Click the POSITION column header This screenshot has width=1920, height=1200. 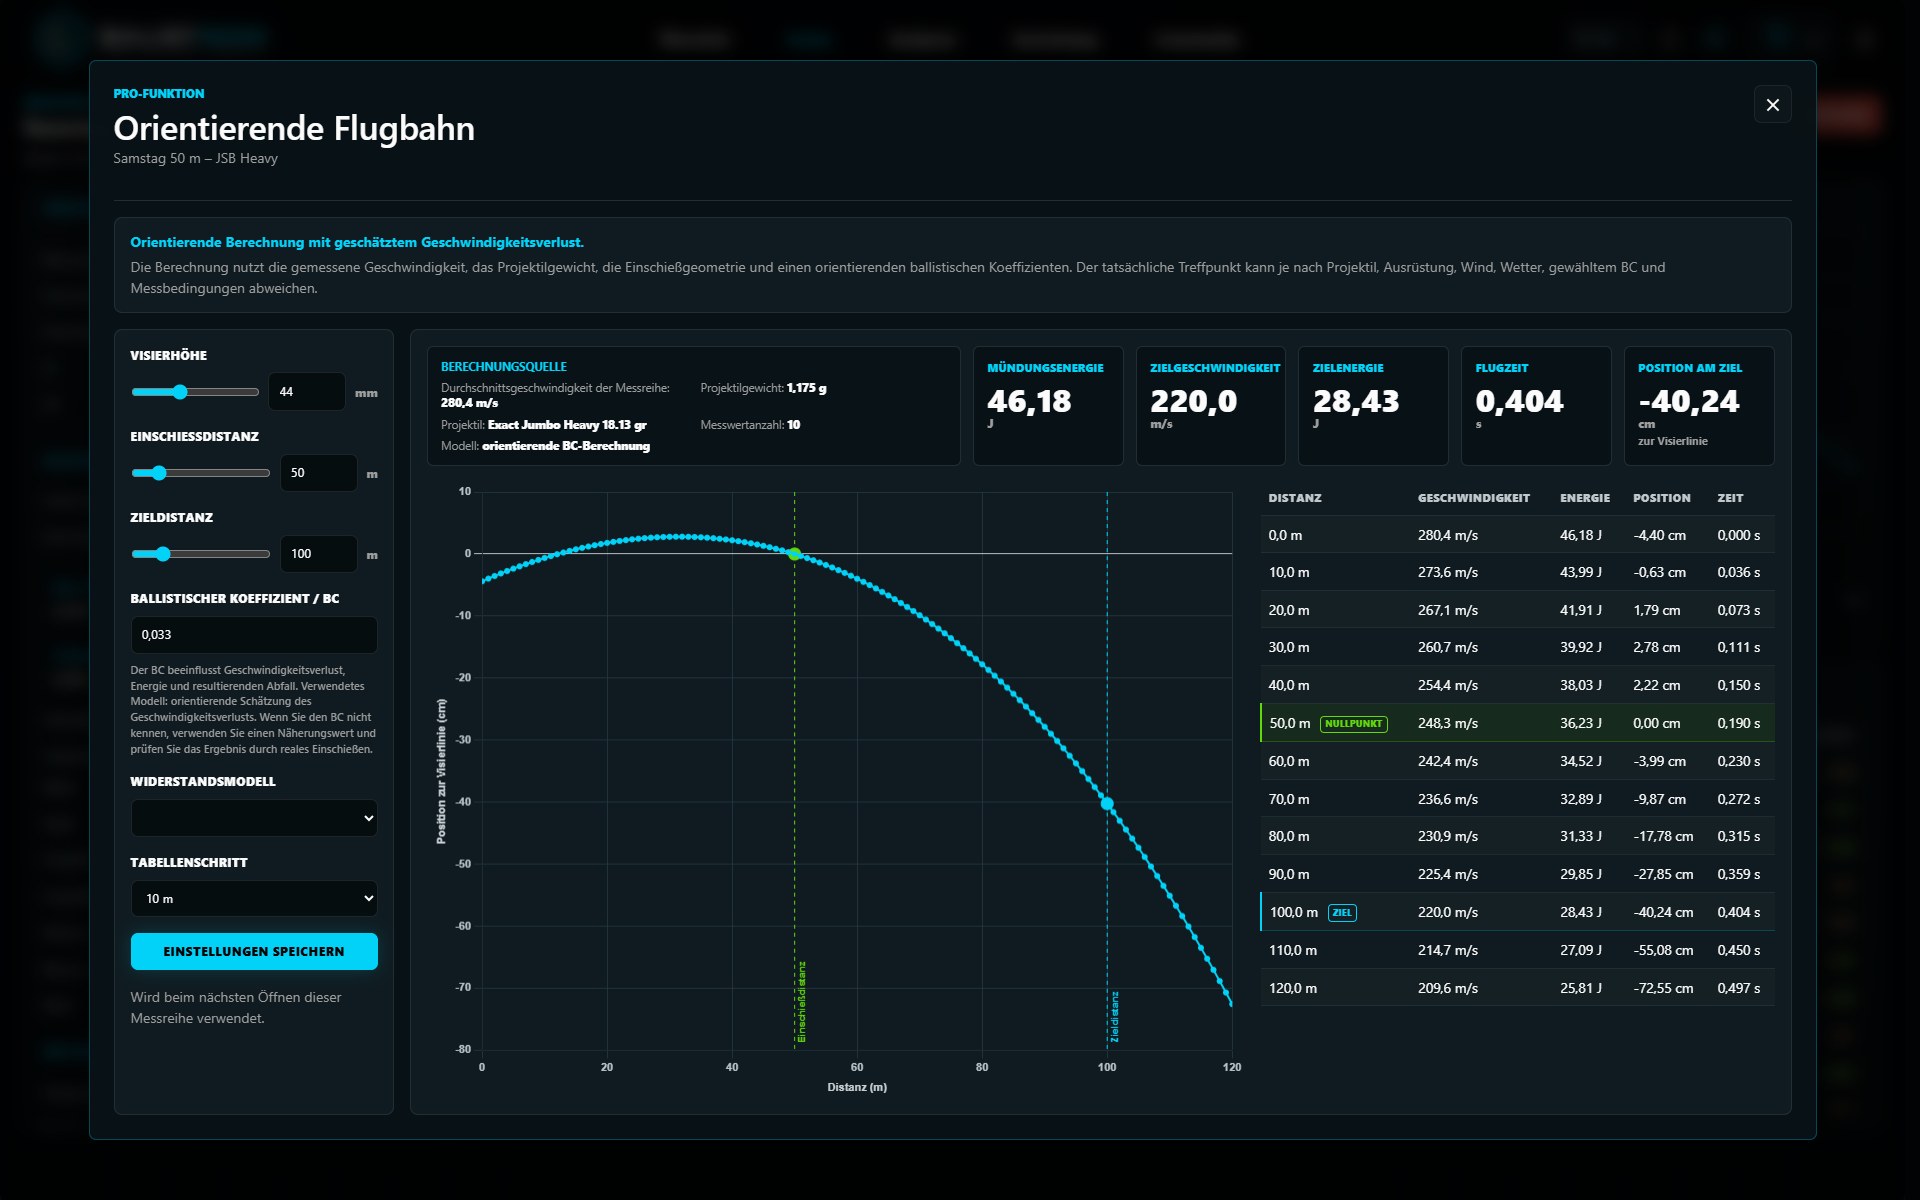(1662, 498)
